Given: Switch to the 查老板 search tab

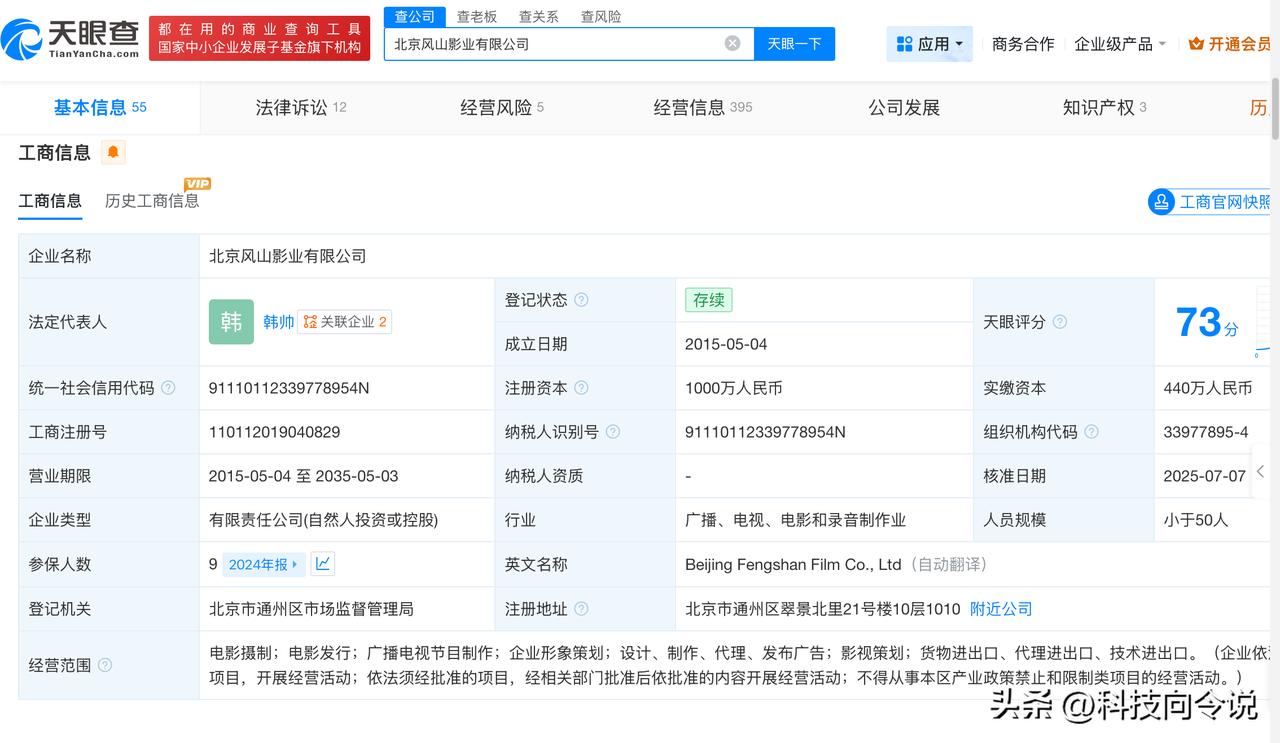Looking at the screenshot, I should point(477,17).
